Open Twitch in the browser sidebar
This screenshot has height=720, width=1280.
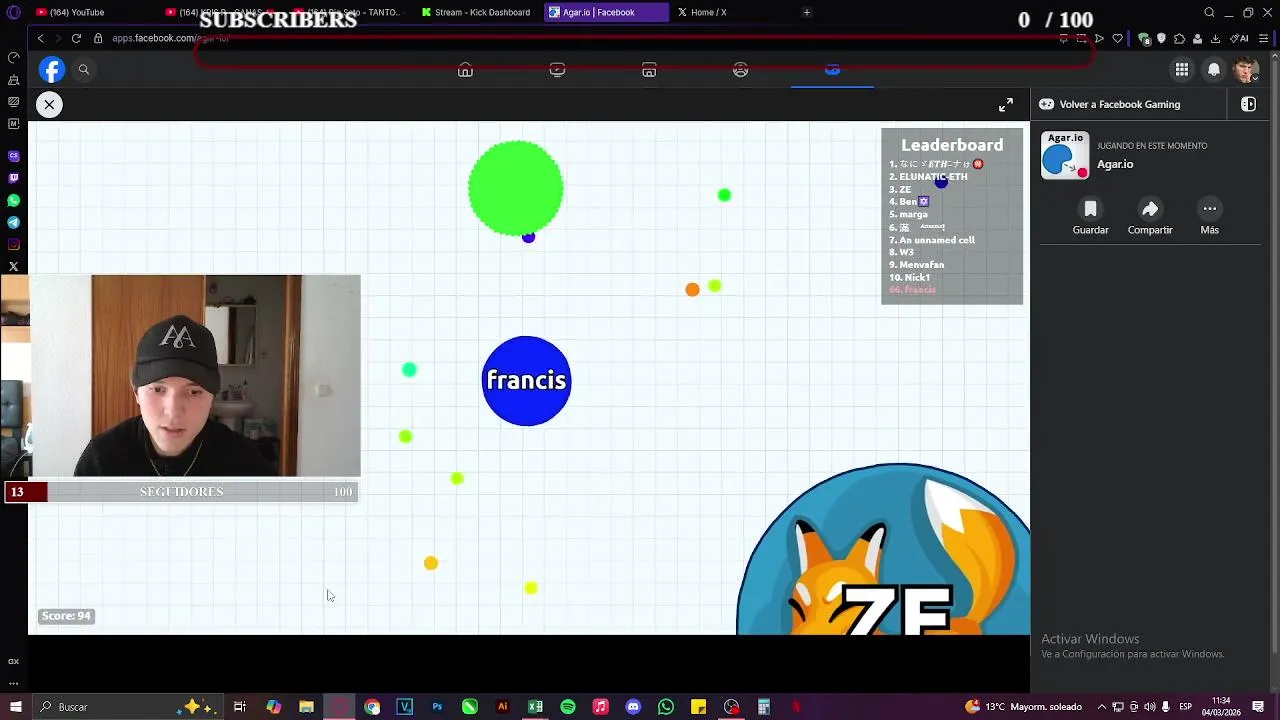14,178
